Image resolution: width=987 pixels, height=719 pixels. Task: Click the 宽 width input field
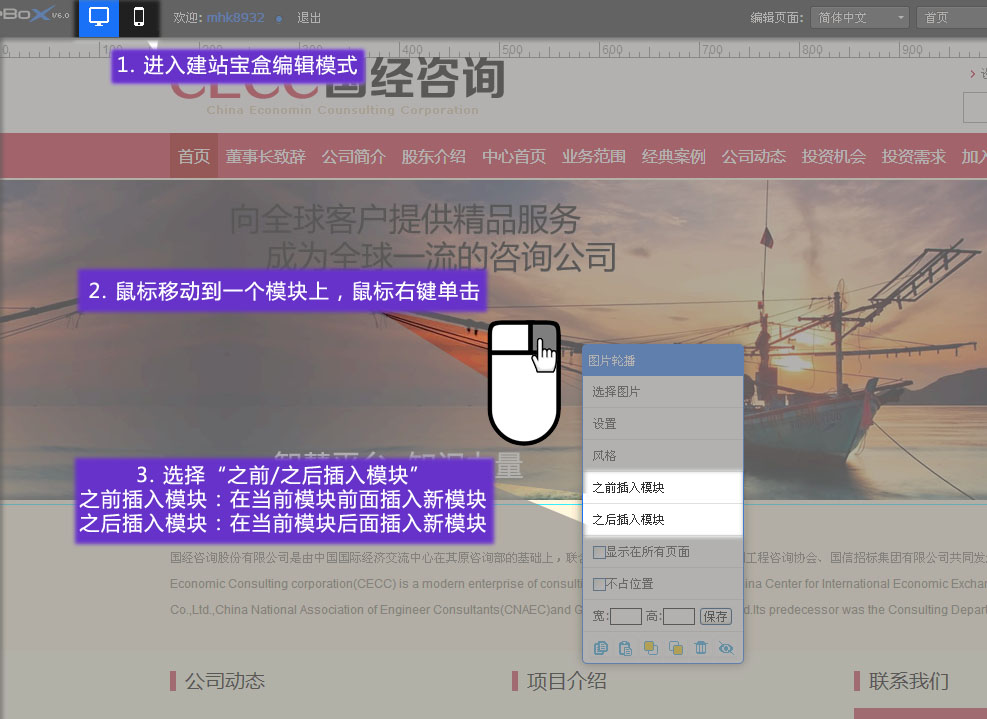click(626, 617)
